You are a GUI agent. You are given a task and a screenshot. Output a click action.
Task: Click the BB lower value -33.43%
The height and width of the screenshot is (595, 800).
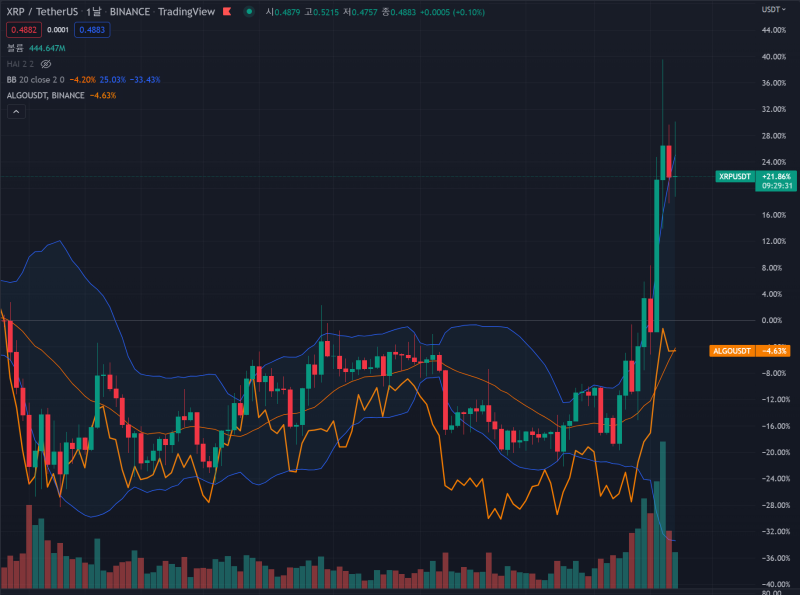tap(145, 80)
